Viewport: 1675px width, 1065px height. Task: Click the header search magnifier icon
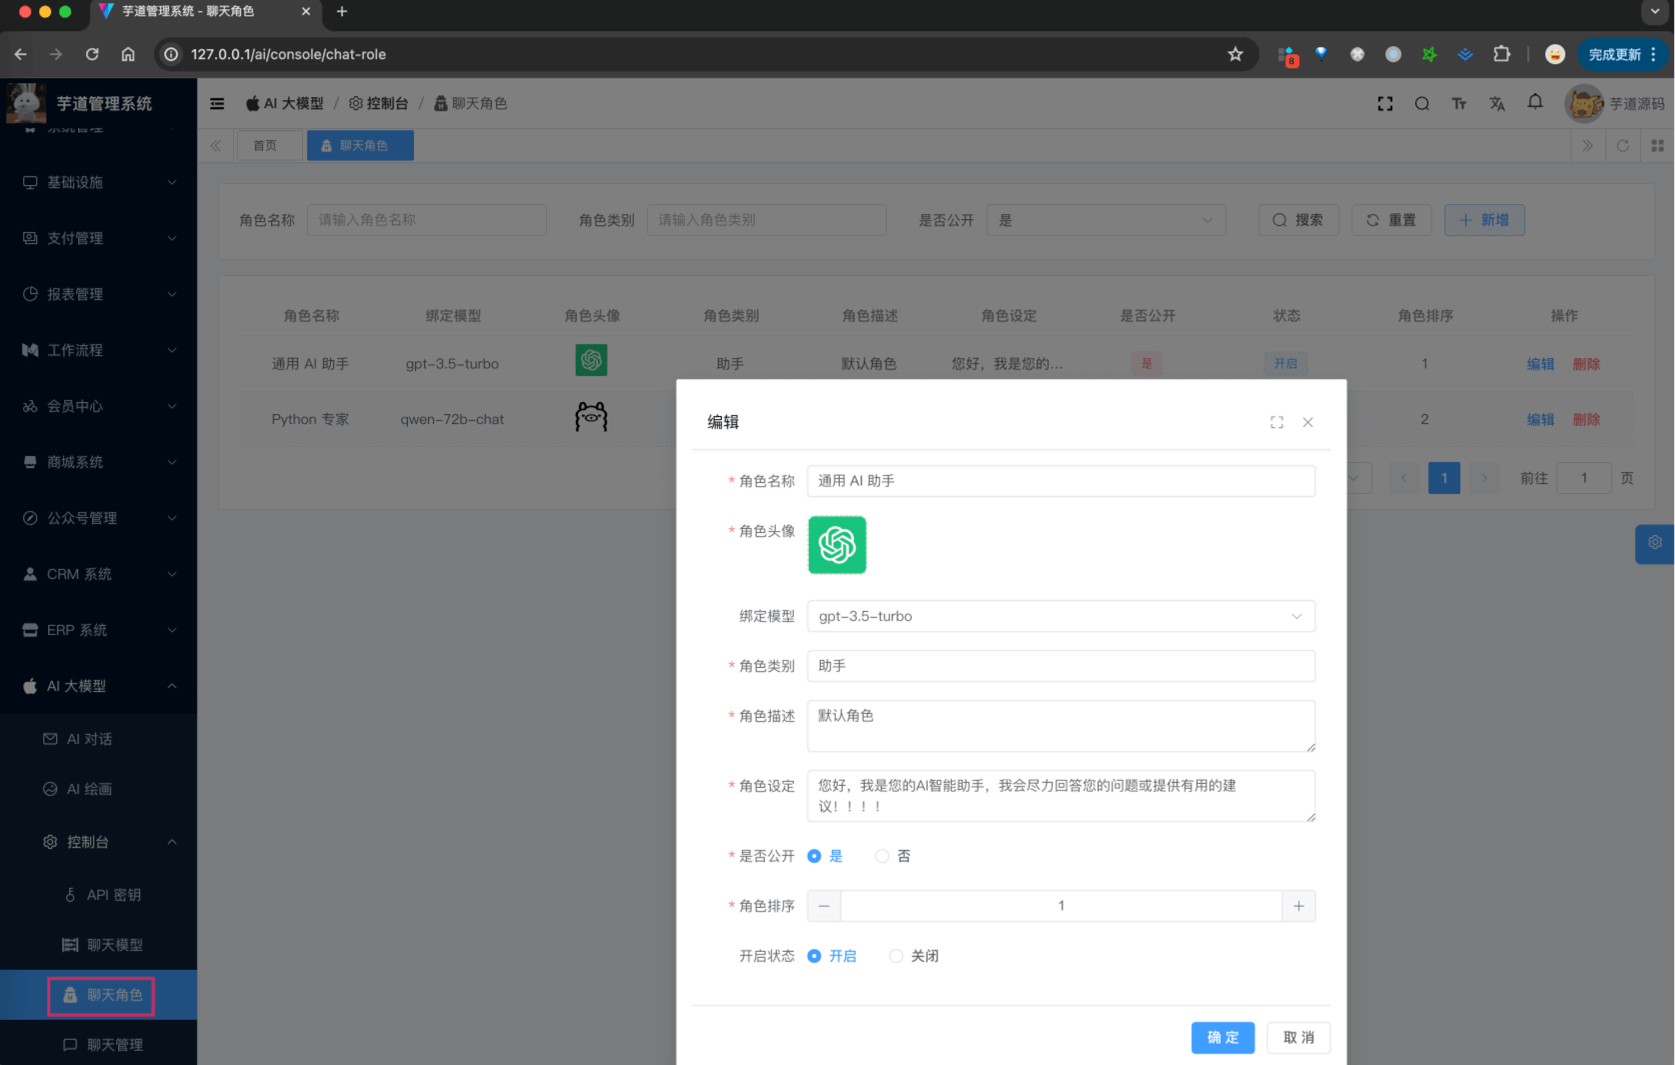[x=1422, y=104]
